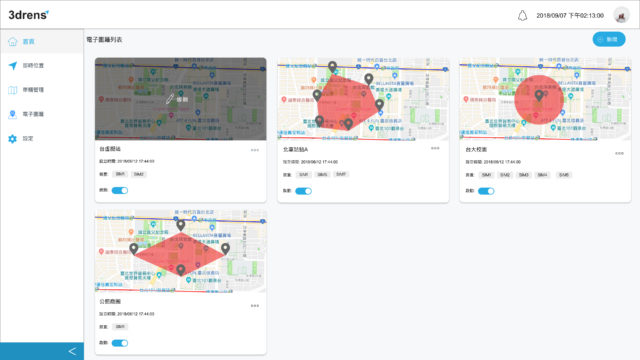Image resolution: width=640 pixels, height=360 pixels.
Task: Toggle enable switch on first fence card
Action: coord(120,190)
